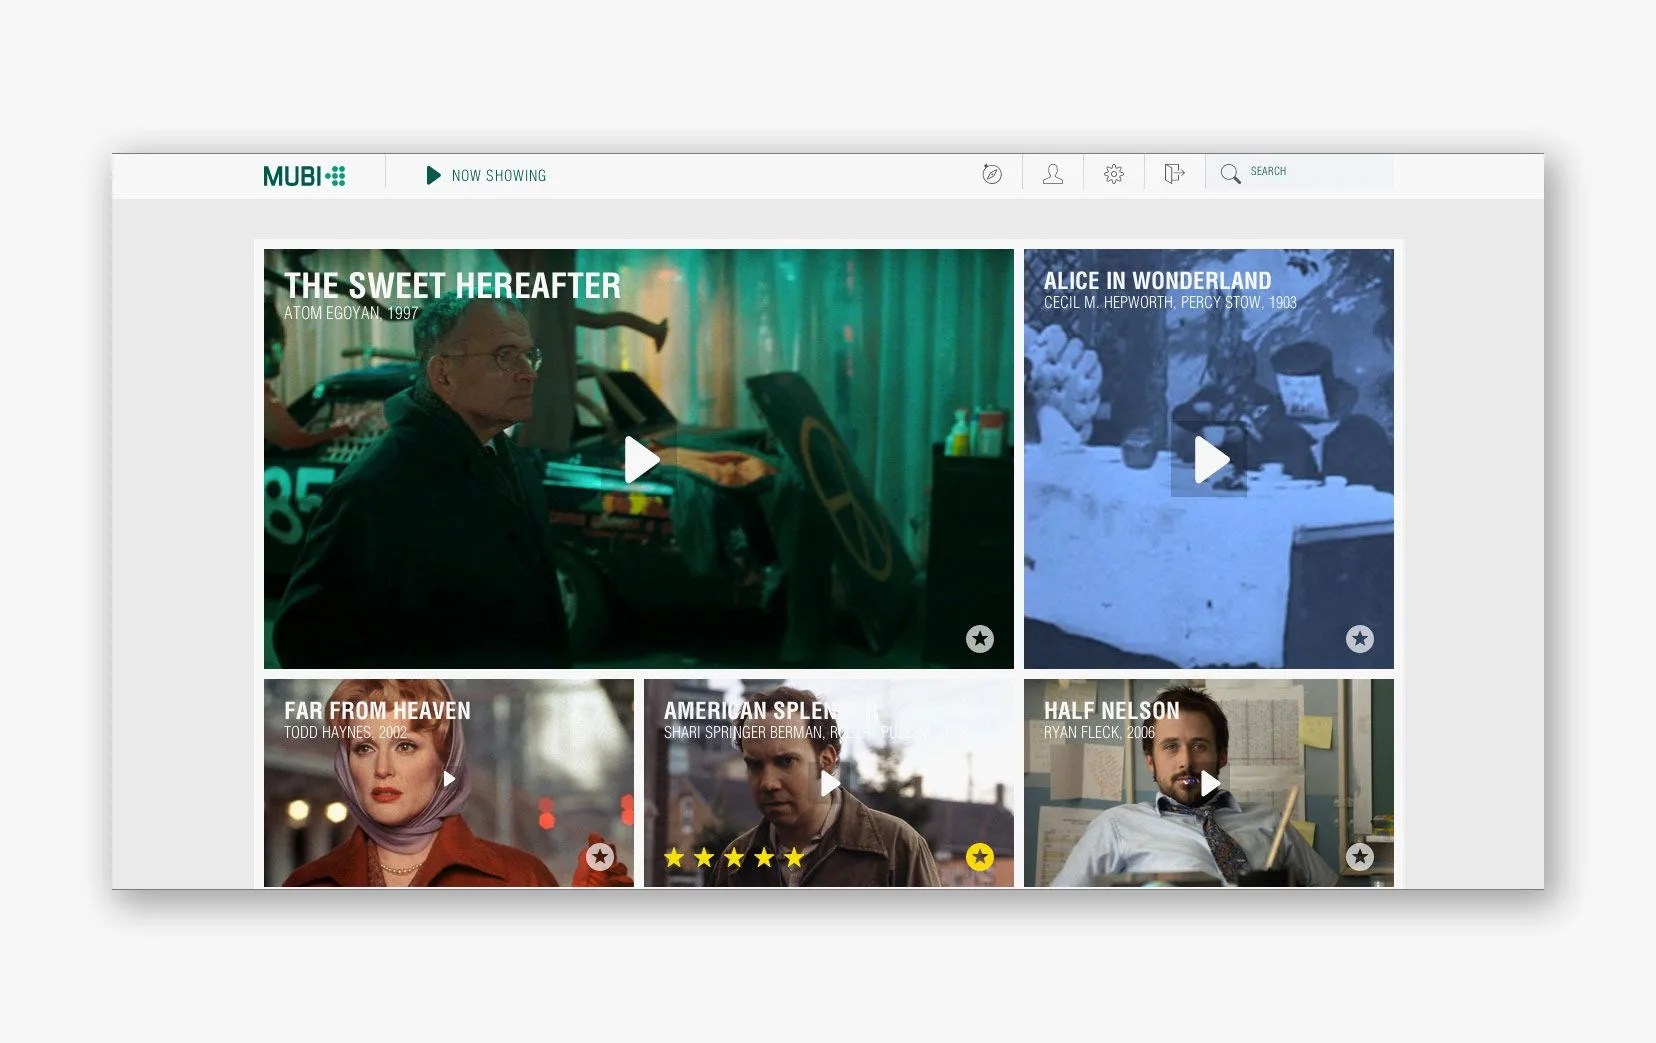Select the title The Sweet Hereafter
The image size is (1656, 1043).
[451, 285]
